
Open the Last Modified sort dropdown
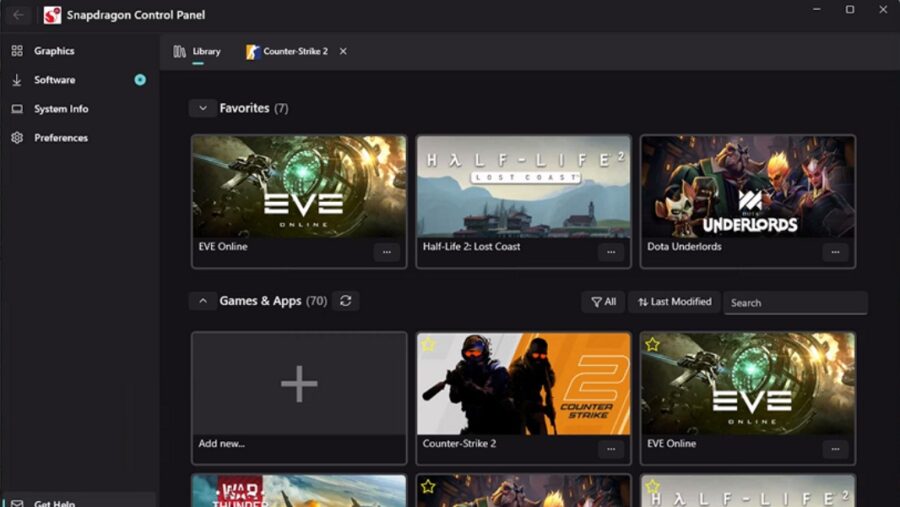(673, 302)
